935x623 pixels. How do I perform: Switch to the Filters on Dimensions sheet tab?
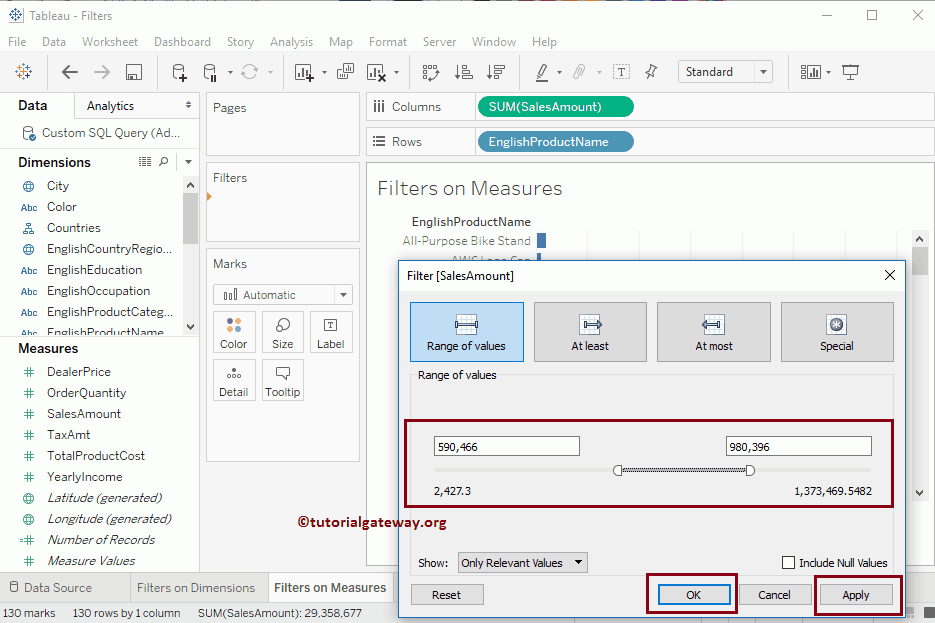coord(198,587)
